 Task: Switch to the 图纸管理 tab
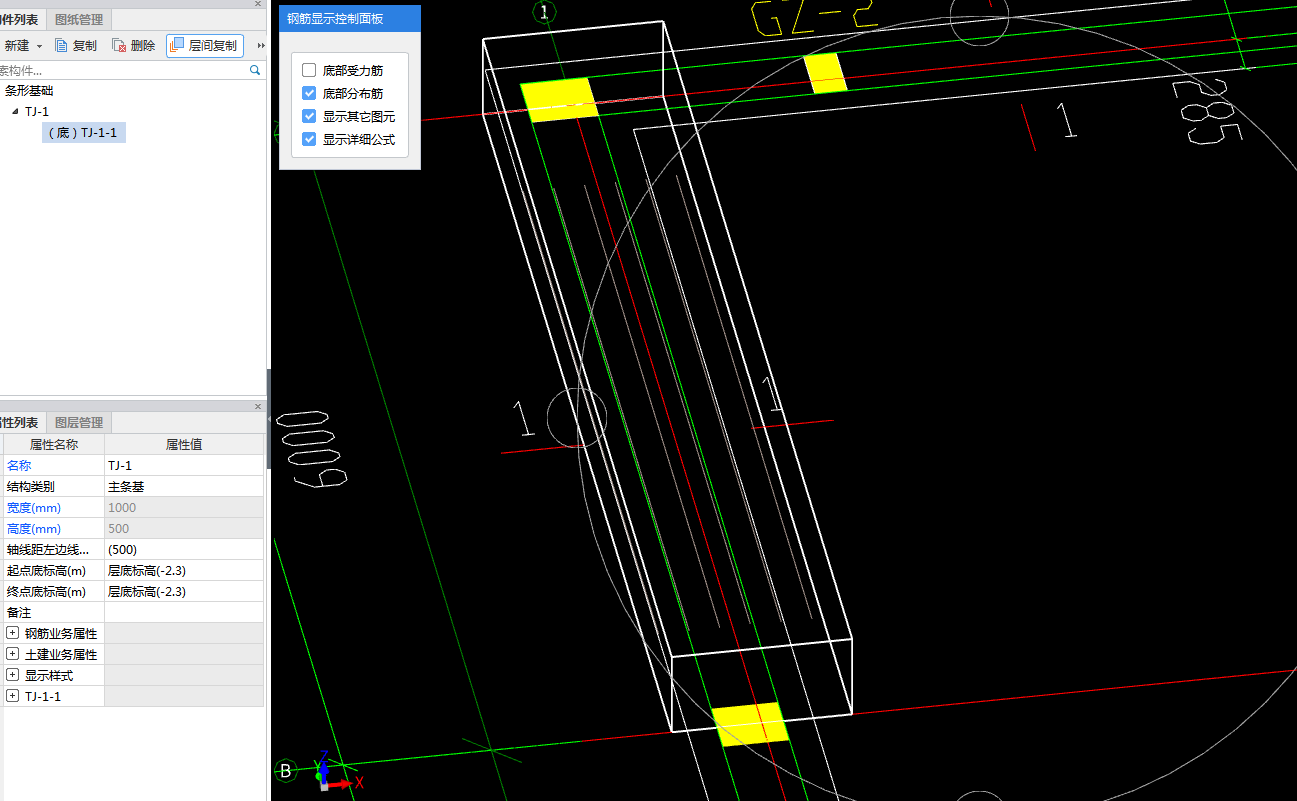pos(79,19)
